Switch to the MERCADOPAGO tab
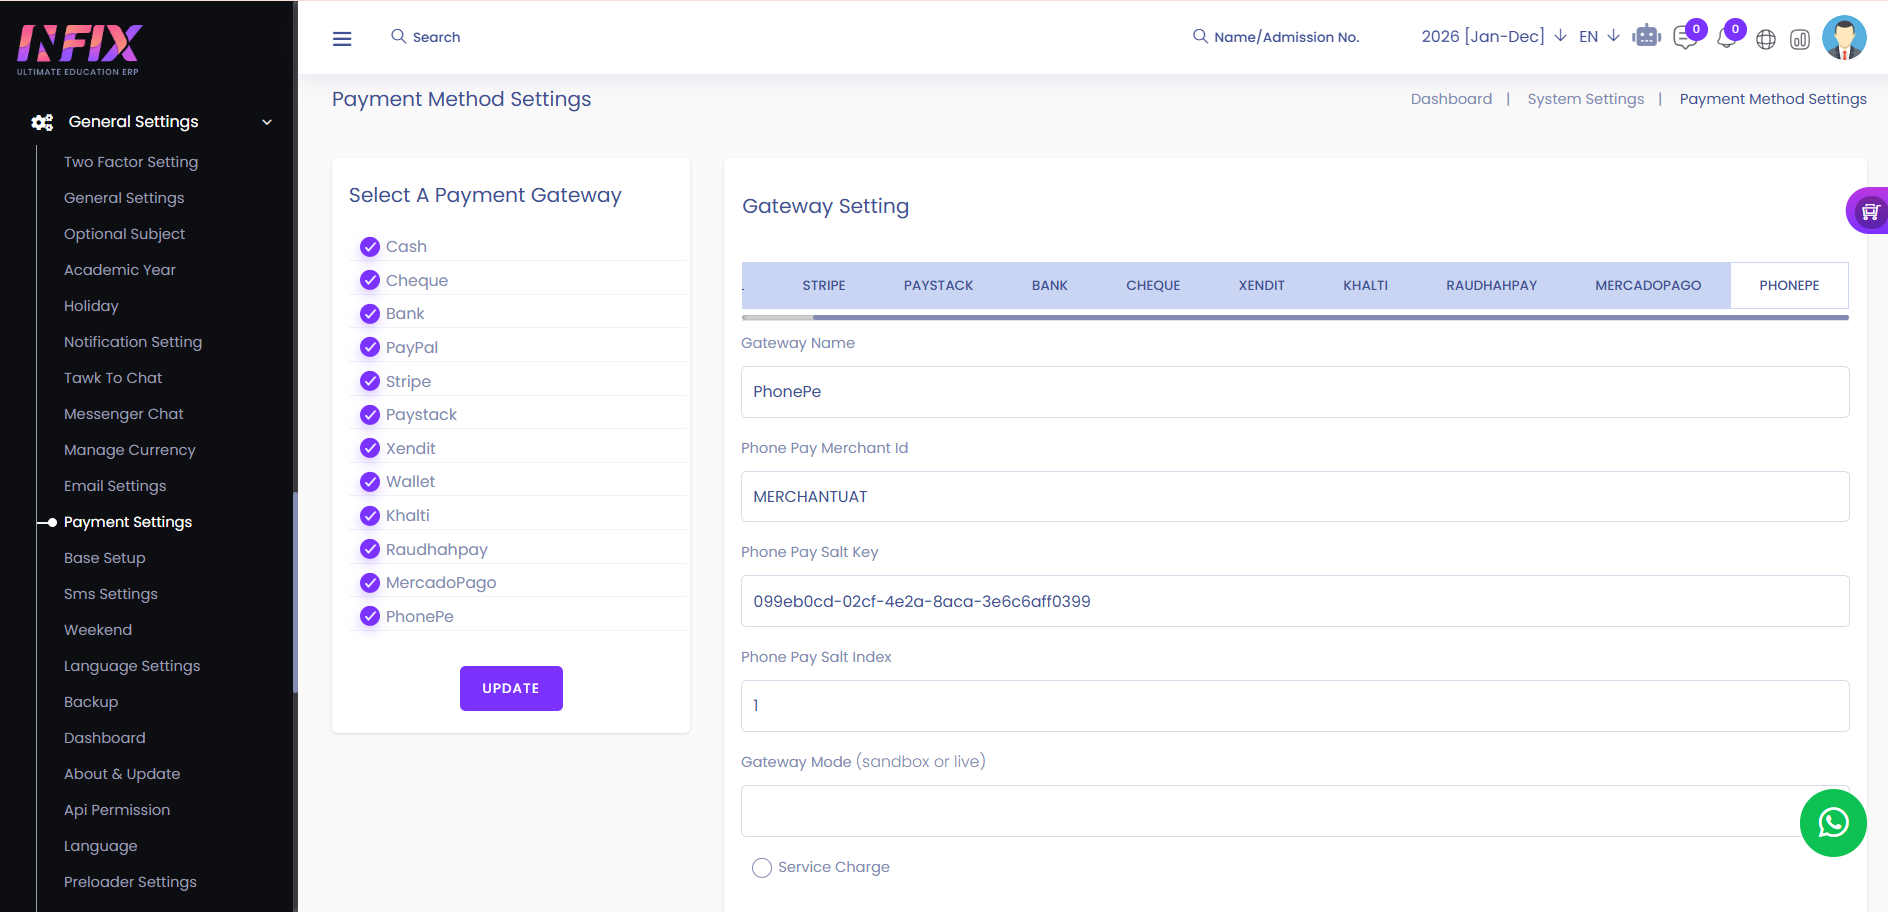This screenshot has width=1888, height=912. [x=1648, y=285]
